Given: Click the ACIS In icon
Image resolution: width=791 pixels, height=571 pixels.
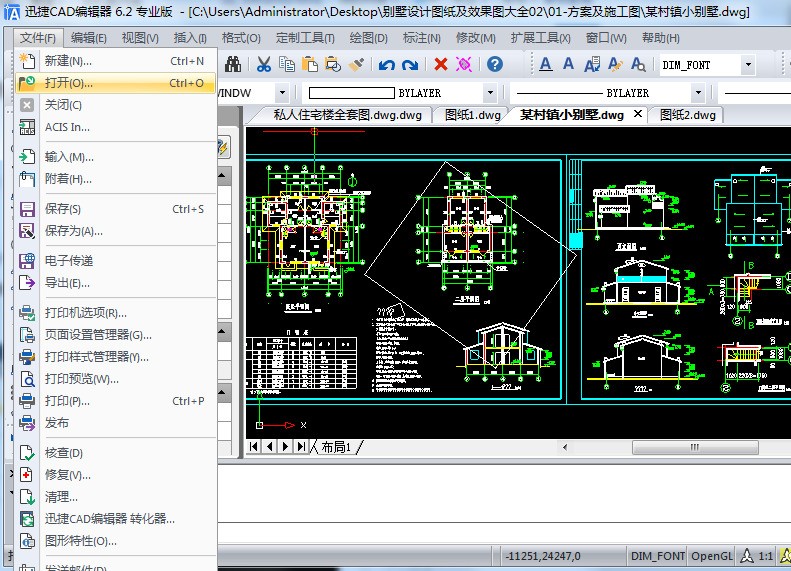Looking at the screenshot, I should (x=27, y=127).
